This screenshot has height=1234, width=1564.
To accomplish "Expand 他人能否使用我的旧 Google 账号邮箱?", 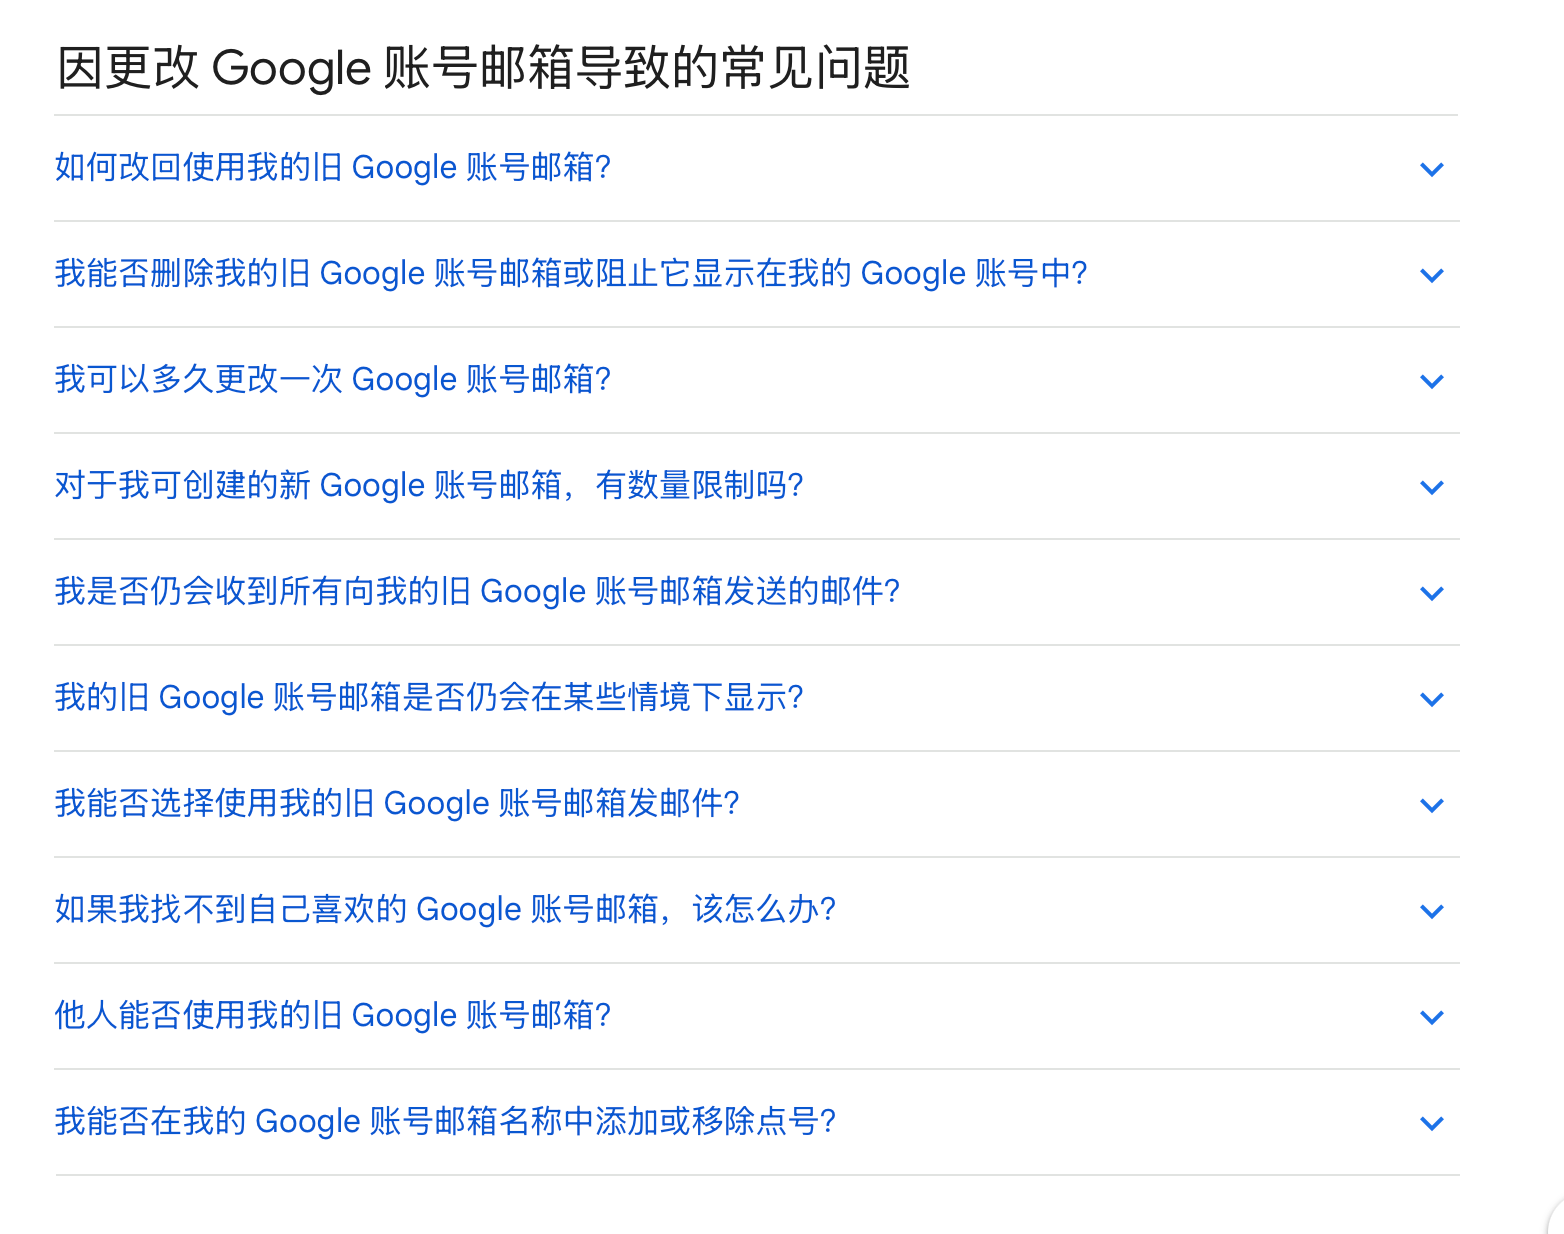I will [332, 1016].
